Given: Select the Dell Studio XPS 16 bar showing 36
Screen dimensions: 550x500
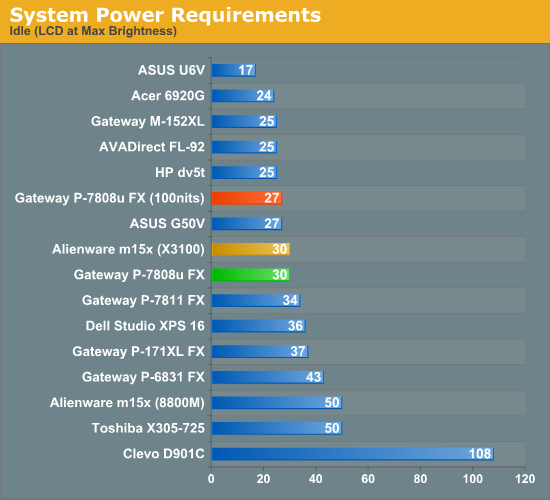Looking at the screenshot, I should point(259,326).
